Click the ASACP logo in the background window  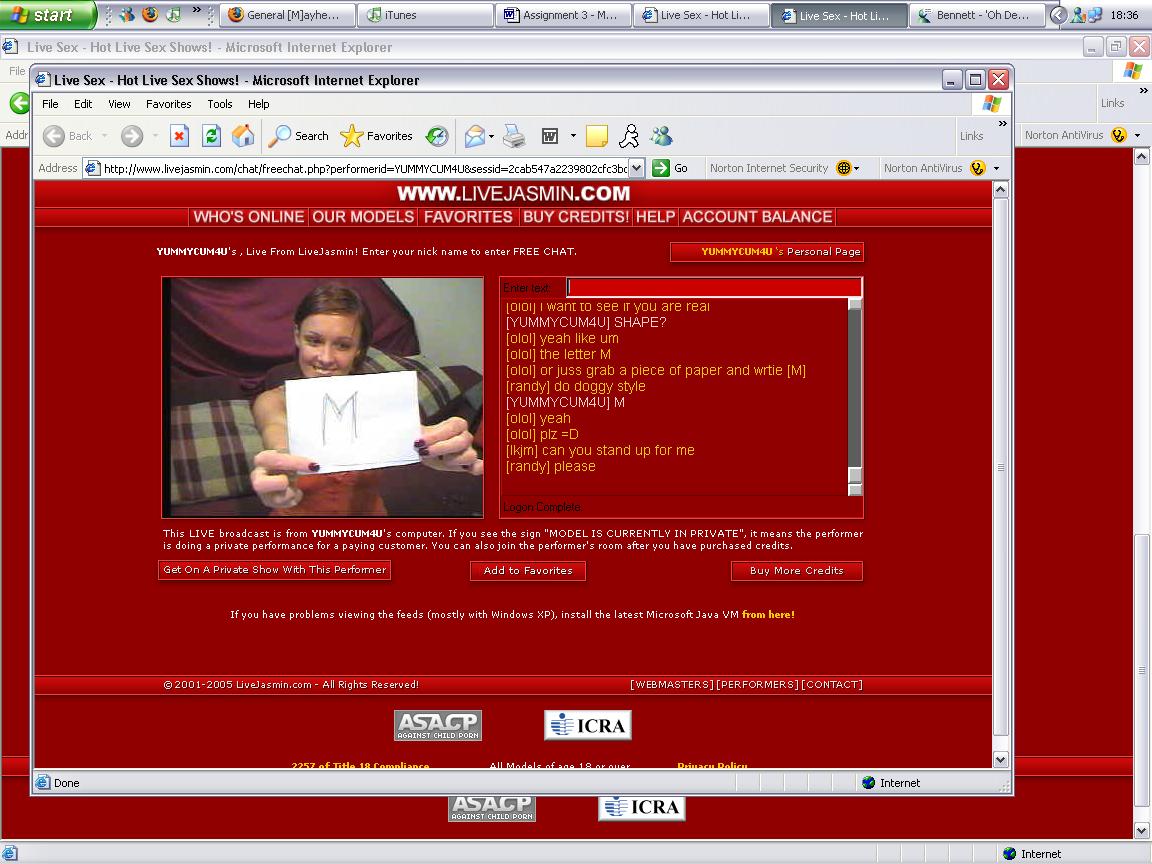(x=492, y=808)
